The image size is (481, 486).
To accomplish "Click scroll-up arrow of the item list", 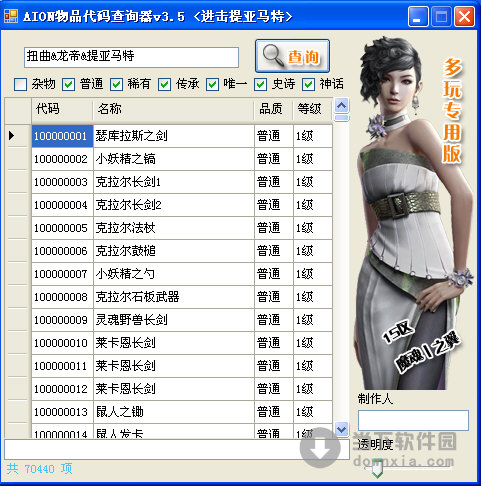I will pyautogui.click(x=341, y=106).
